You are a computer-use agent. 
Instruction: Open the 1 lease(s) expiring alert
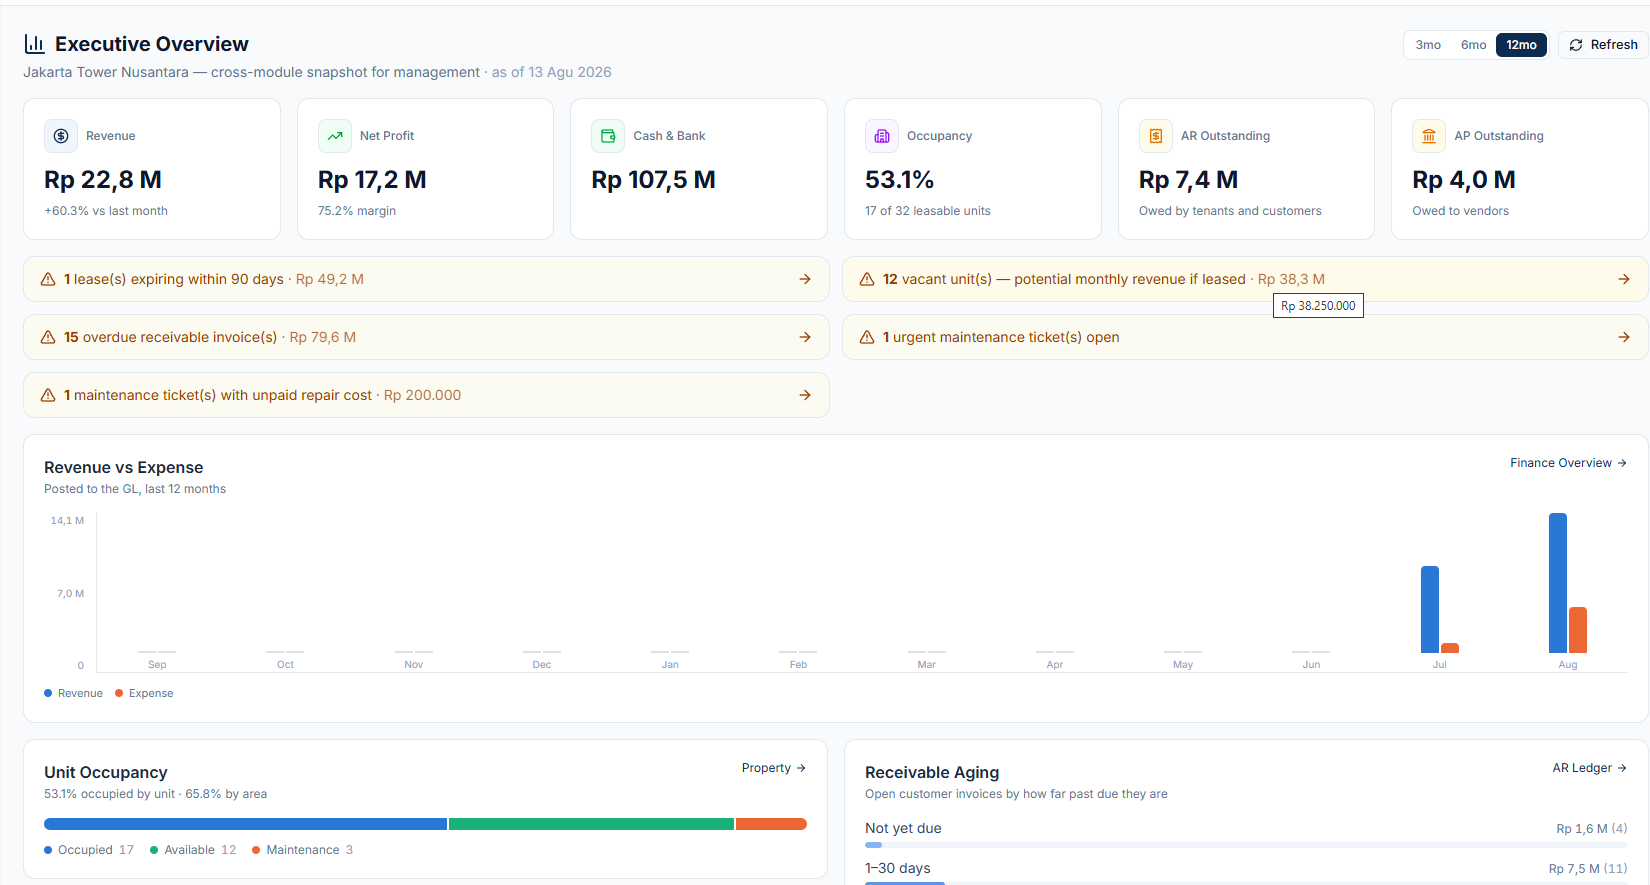pyautogui.click(x=426, y=279)
